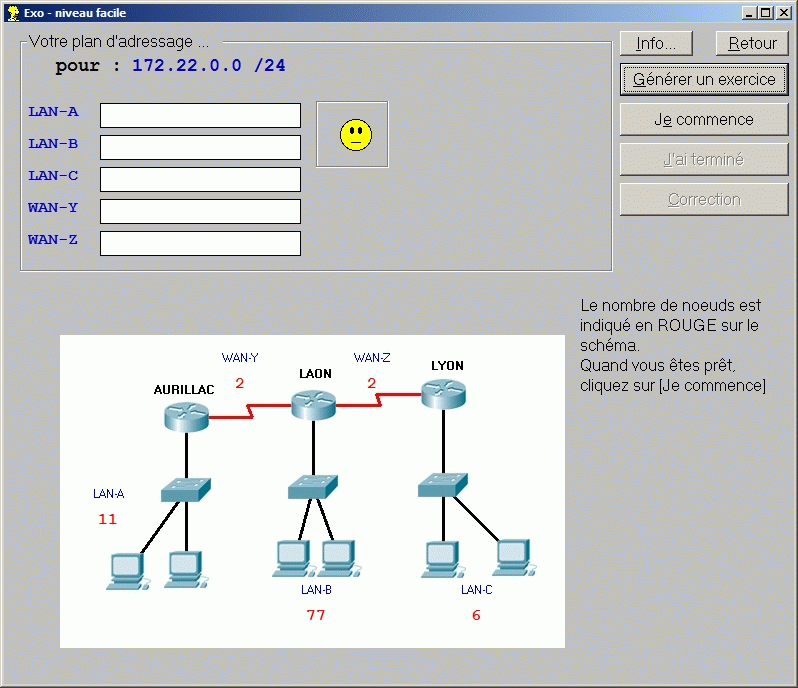Click the Retour button
This screenshot has height=688, width=798.
tap(752, 43)
